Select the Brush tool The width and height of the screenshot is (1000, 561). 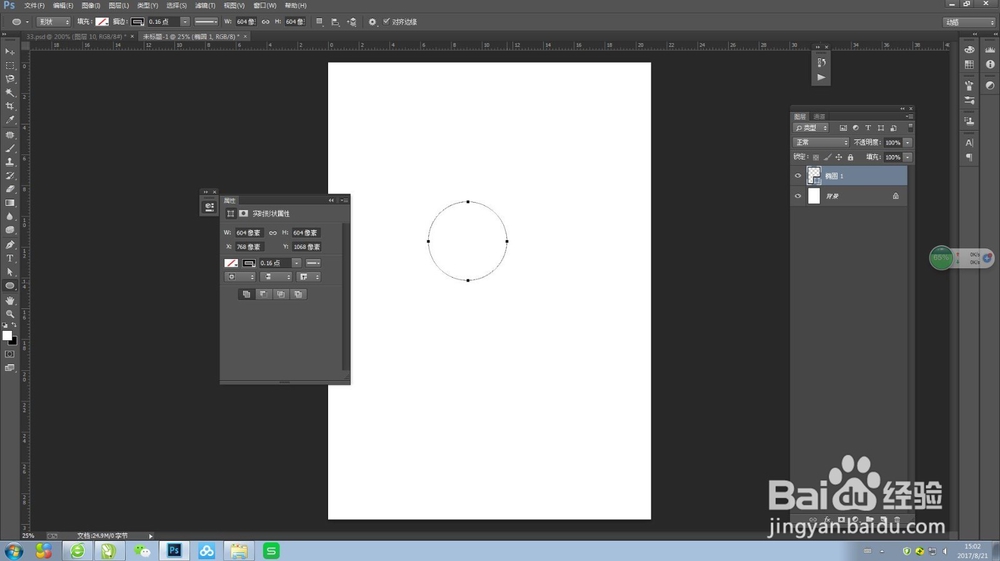tap(10, 149)
